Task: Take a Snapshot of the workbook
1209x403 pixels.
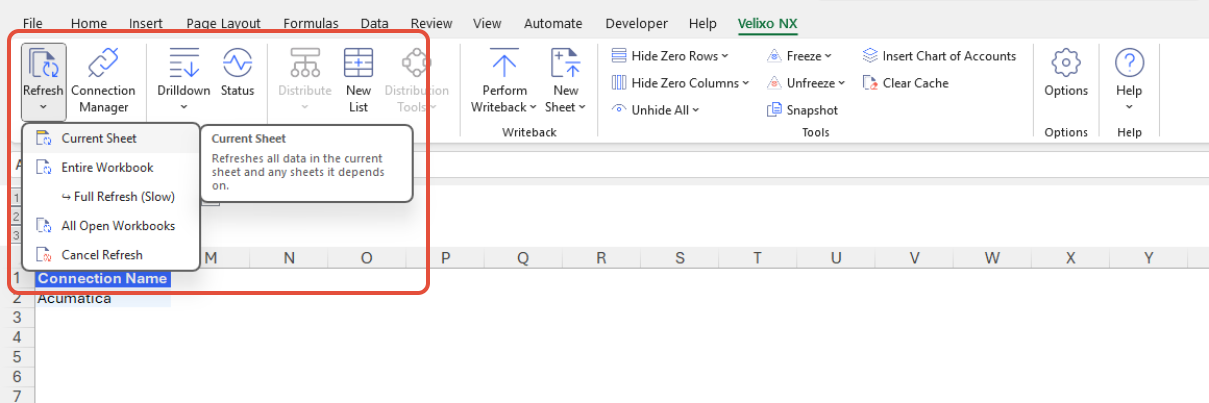Action: (x=802, y=110)
